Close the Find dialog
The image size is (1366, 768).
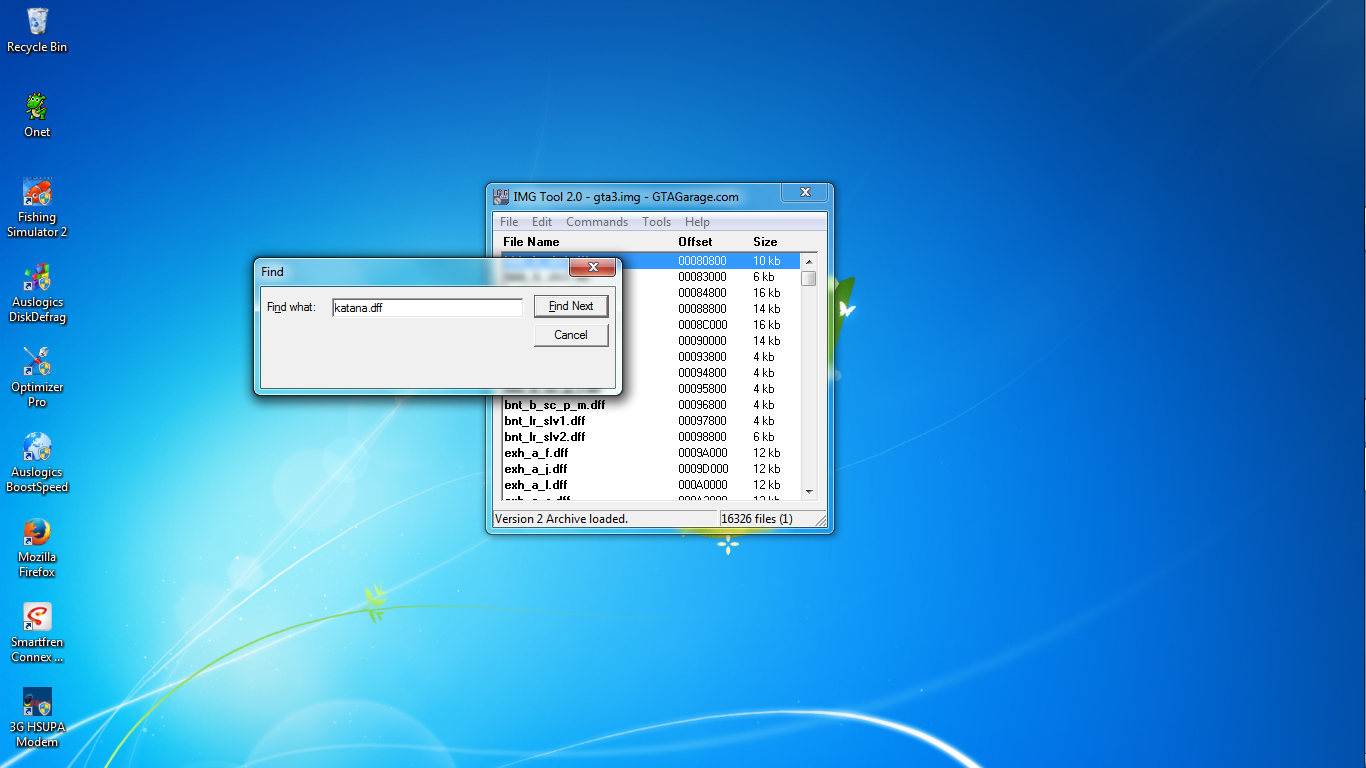tap(592, 267)
